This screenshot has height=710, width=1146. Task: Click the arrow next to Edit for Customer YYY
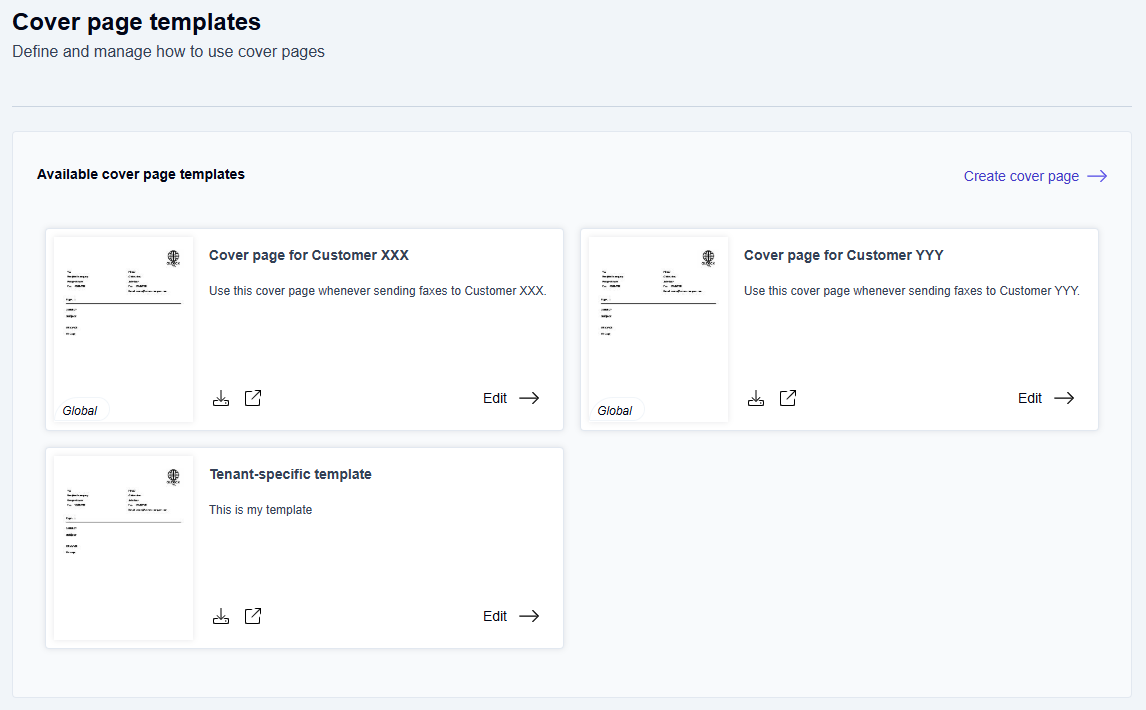tap(1064, 398)
